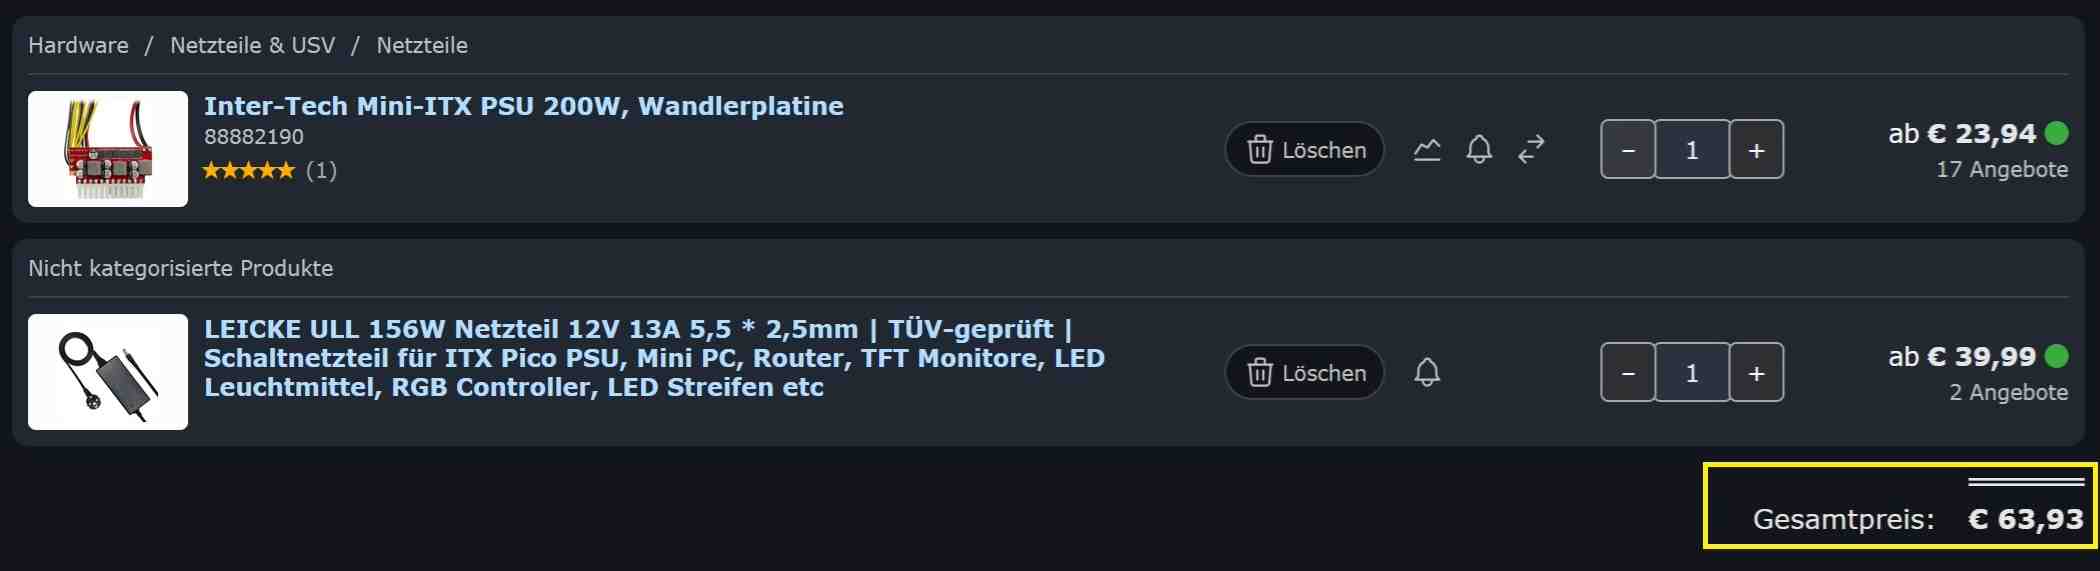Click quantity field of Inter-Tech PSU

click(1692, 150)
